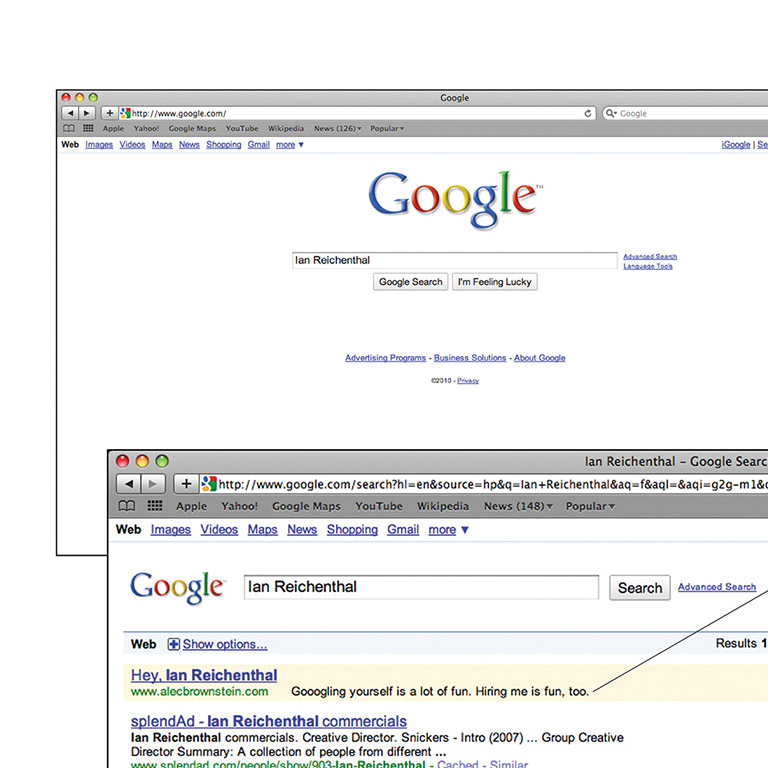Click the www.alecbrownstein.com green URL
This screenshot has width=768, height=768.
(x=199, y=691)
